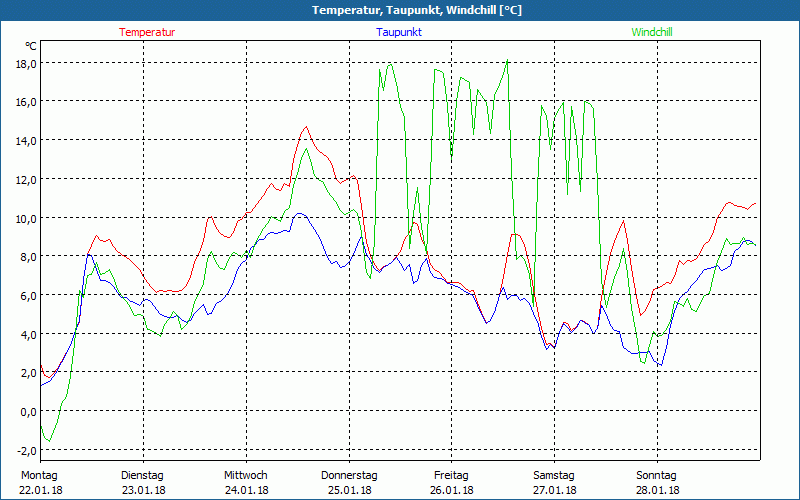This screenshot has height=500, width=800.
Task: Select the Sonntag day label
Action: pyautogui.click(x=657, y=475)
